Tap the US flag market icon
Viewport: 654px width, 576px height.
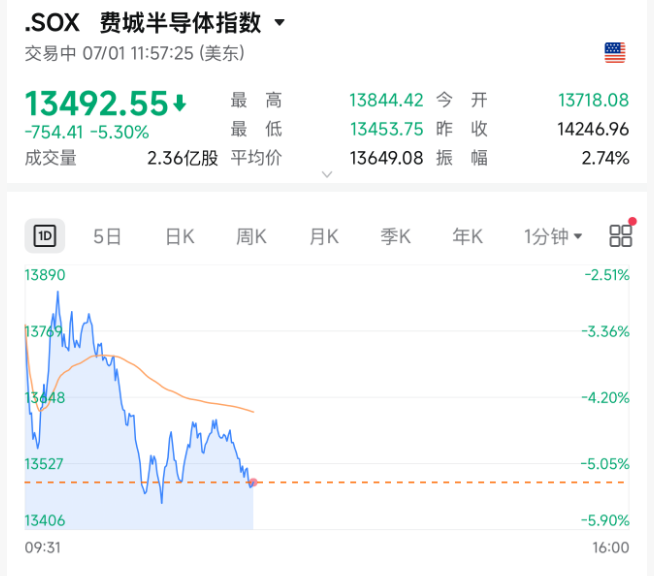[x=615, y=53]
